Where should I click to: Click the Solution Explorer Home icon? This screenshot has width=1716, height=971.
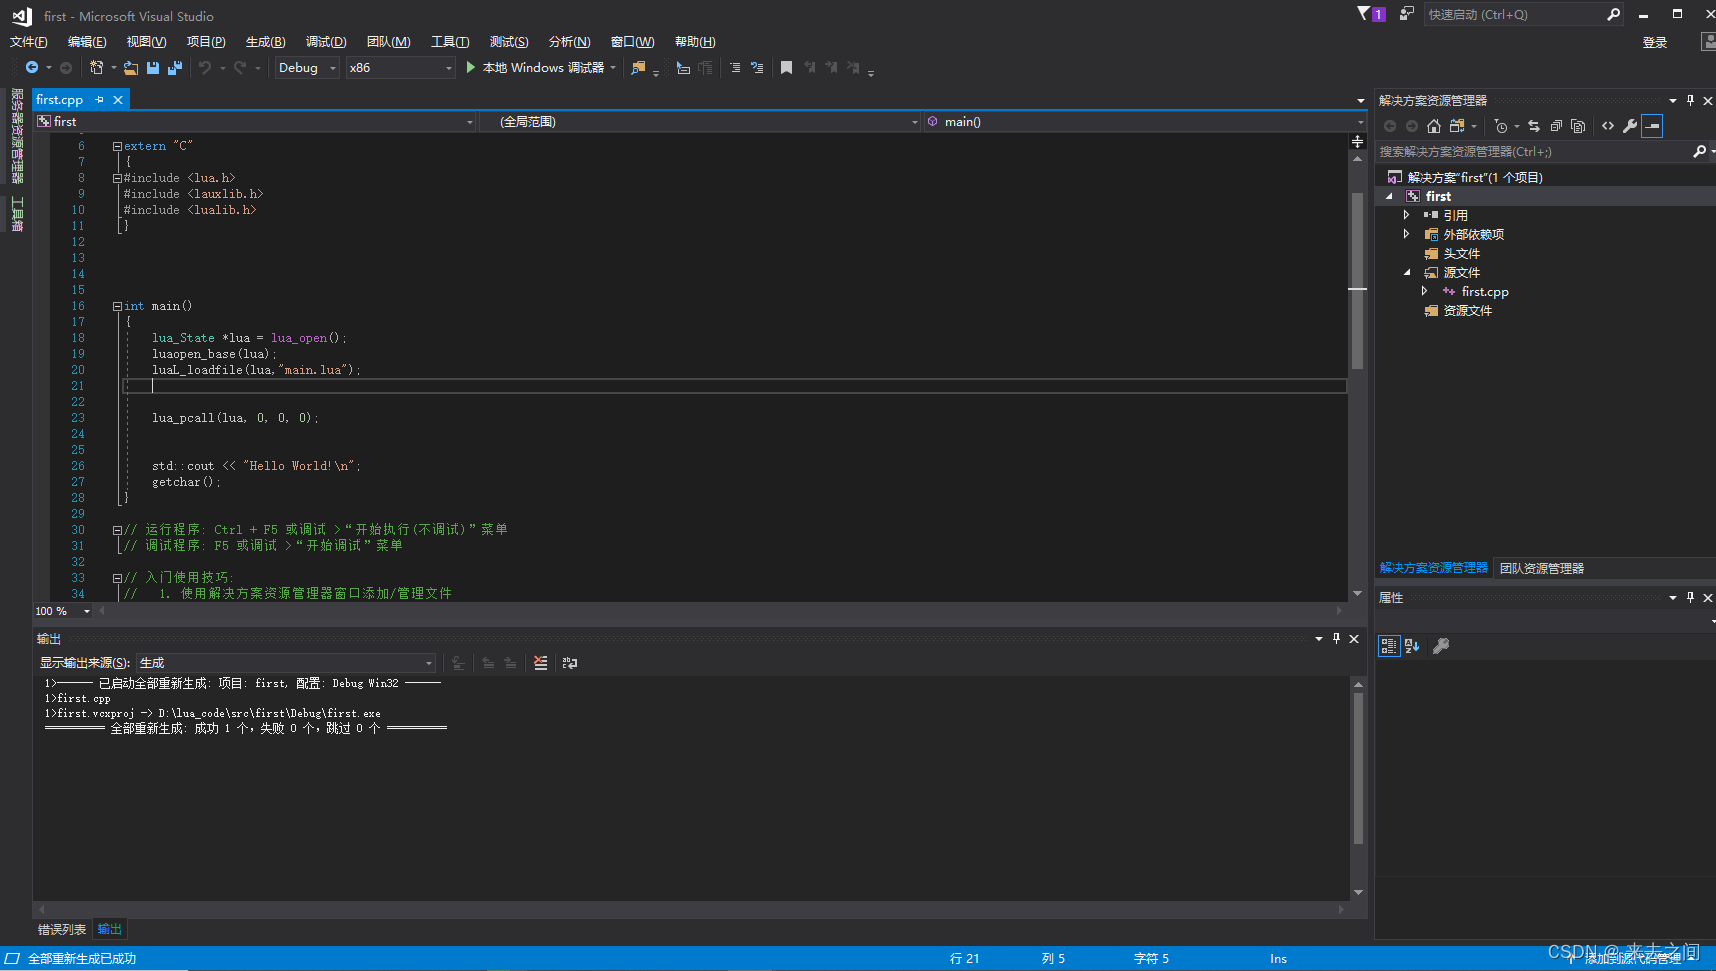pyautogui.click(x=1434, y=126)
